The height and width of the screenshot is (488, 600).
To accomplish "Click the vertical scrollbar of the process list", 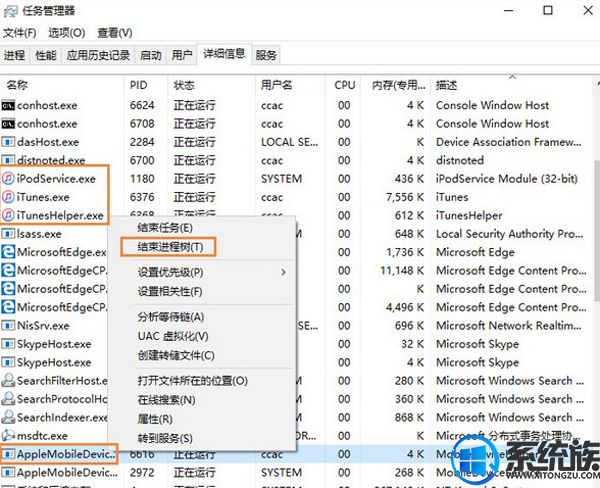I will tap(597, 230).
